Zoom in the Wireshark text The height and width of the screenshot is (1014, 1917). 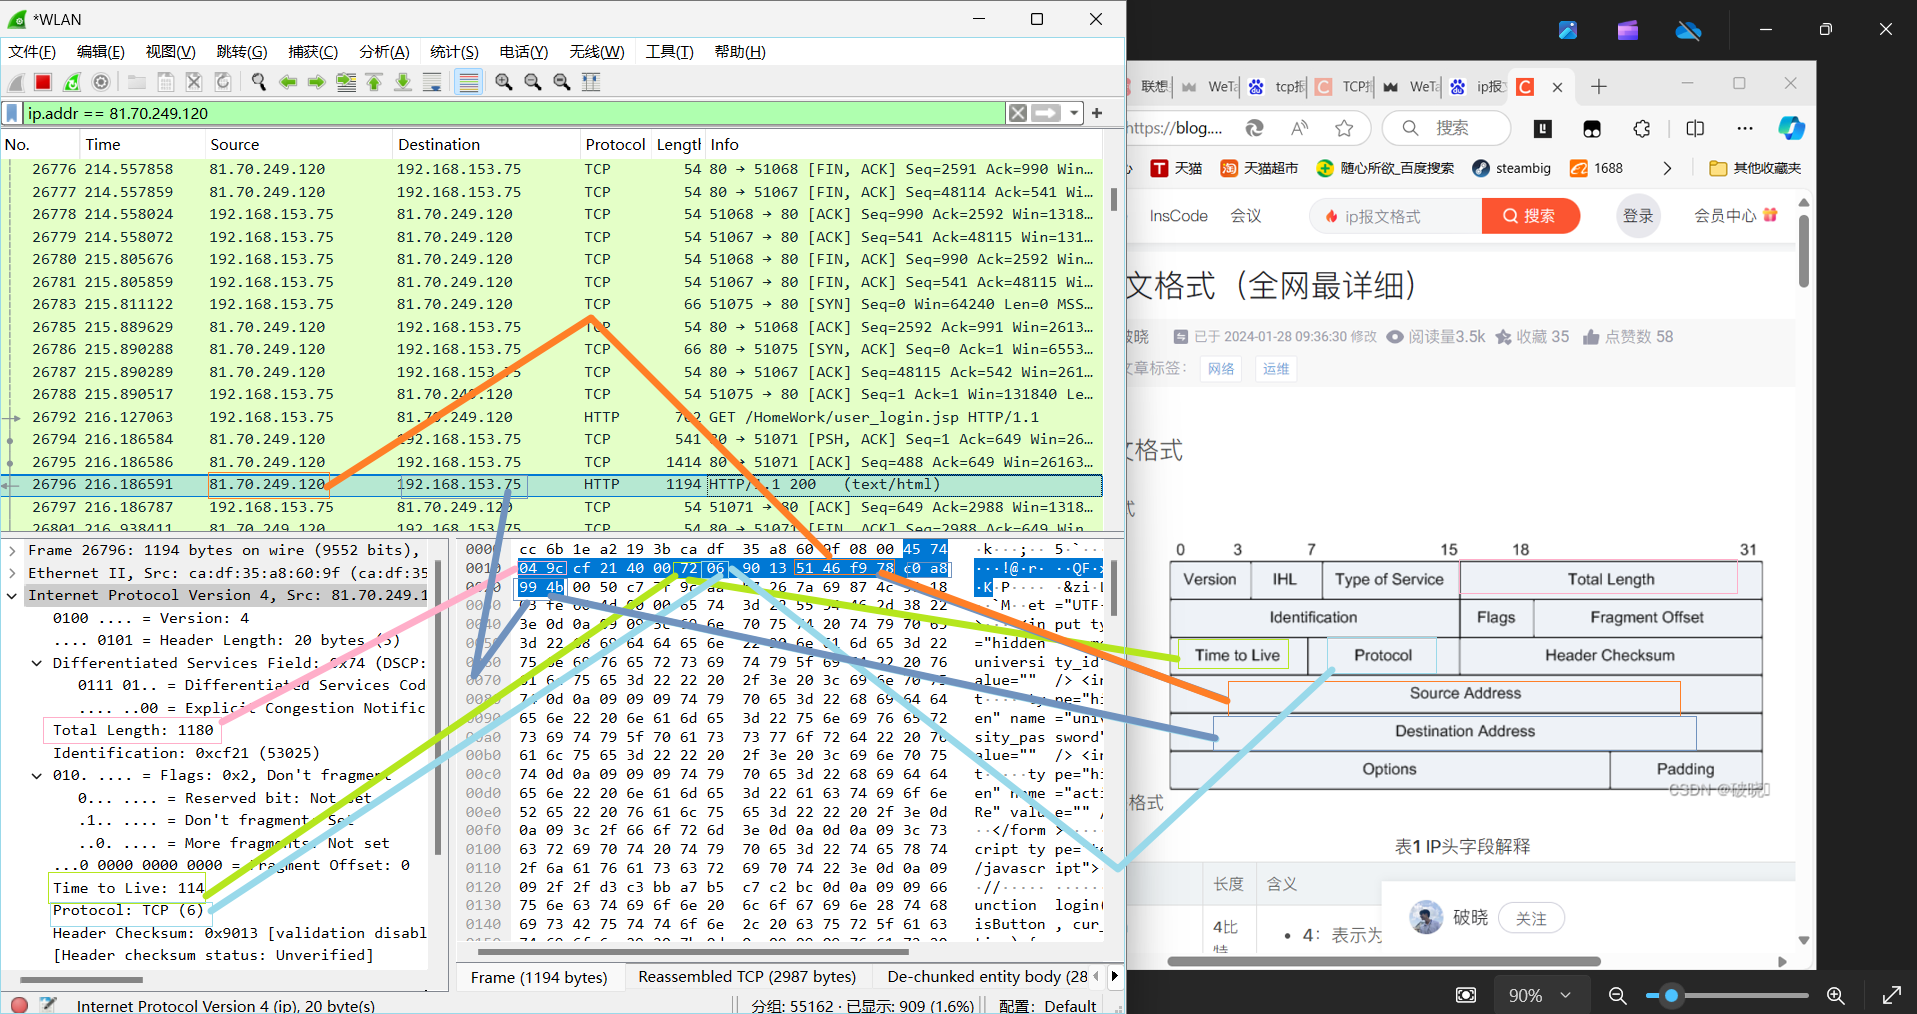[x=504, y=82]
